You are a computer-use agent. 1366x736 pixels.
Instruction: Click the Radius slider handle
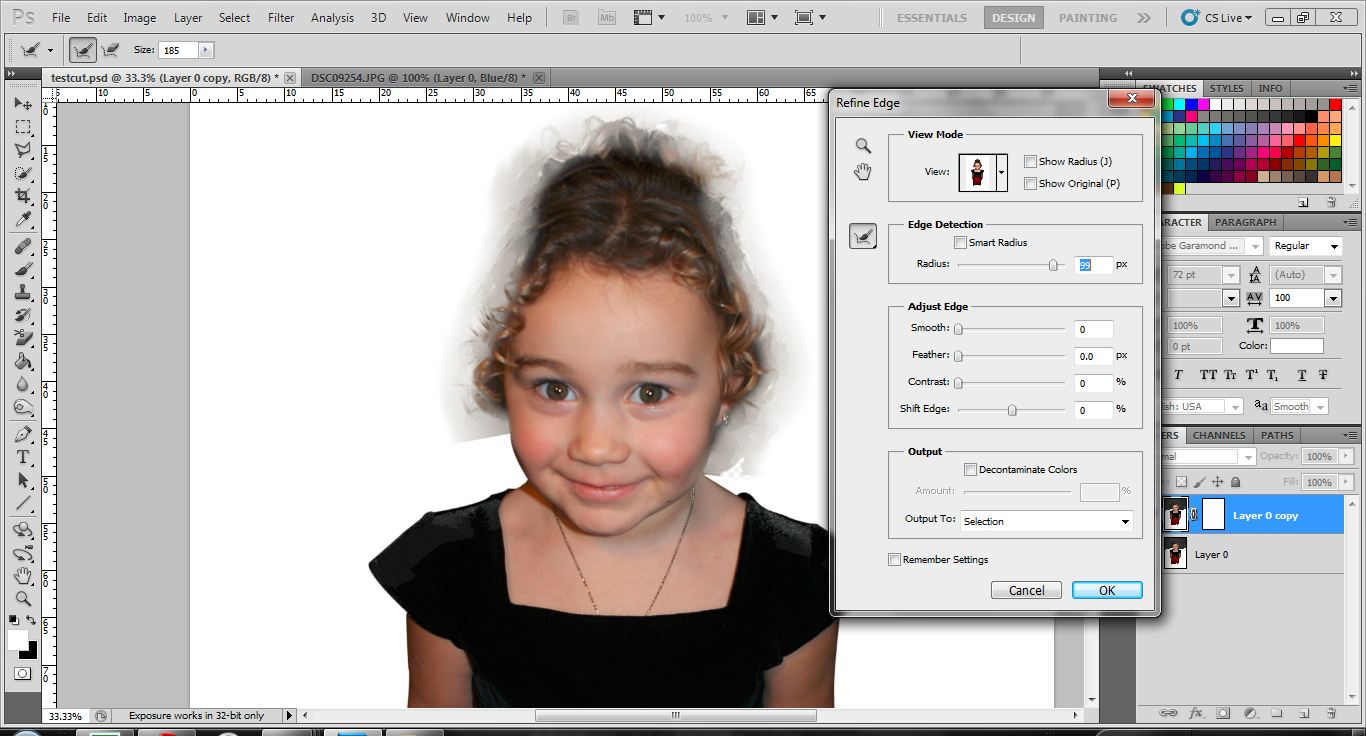1053,265
